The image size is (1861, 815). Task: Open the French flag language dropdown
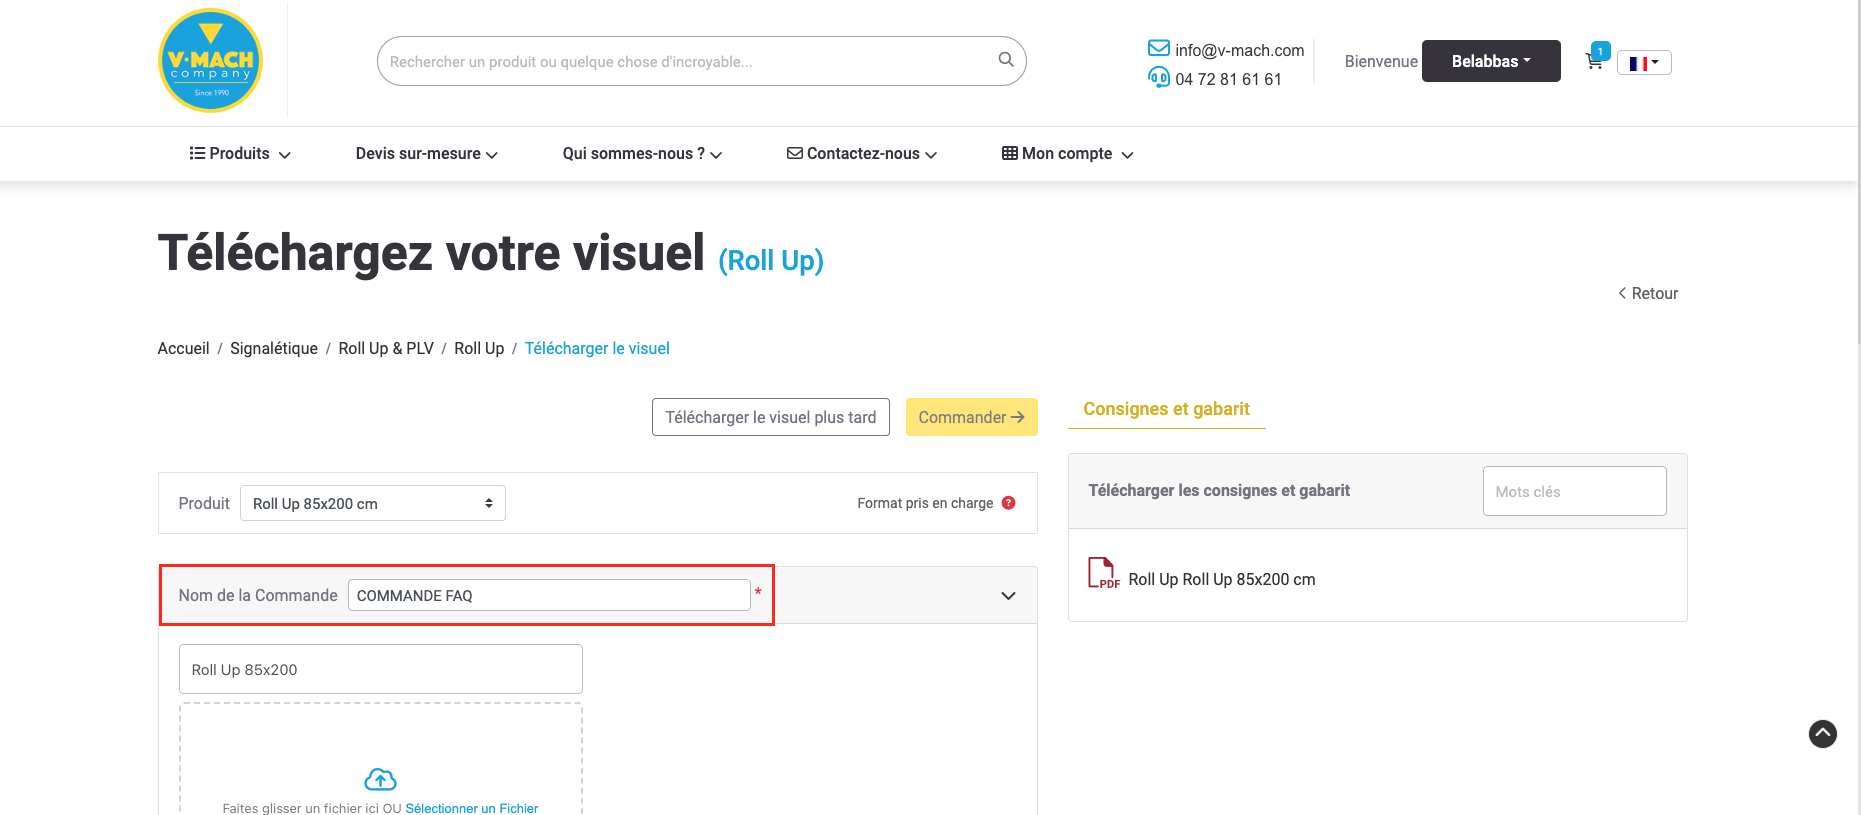click(x=1643, y=63)
